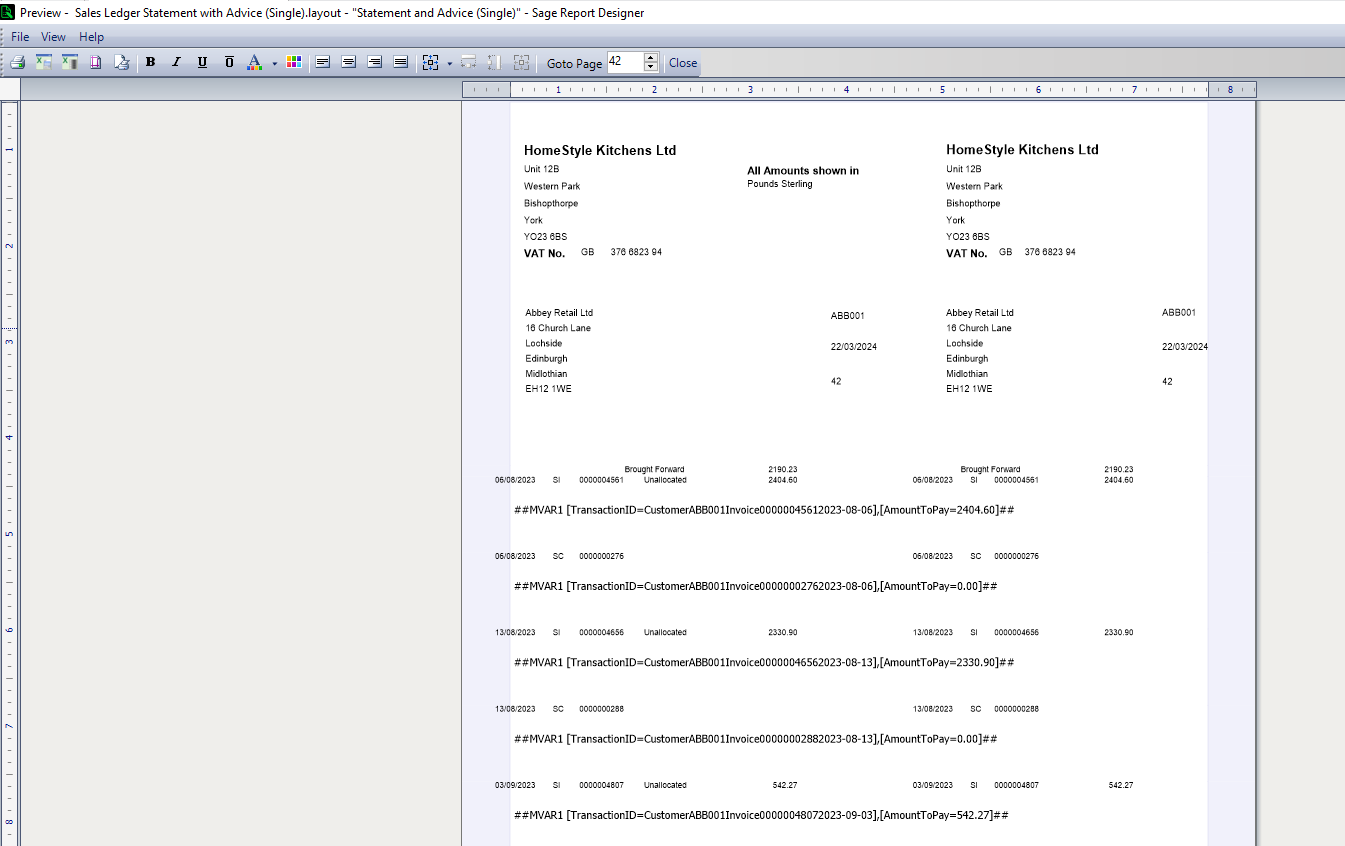This screenshot has height=846, width=1345.
Task: Click the Goto Page number field
Action: click(624, 62)
